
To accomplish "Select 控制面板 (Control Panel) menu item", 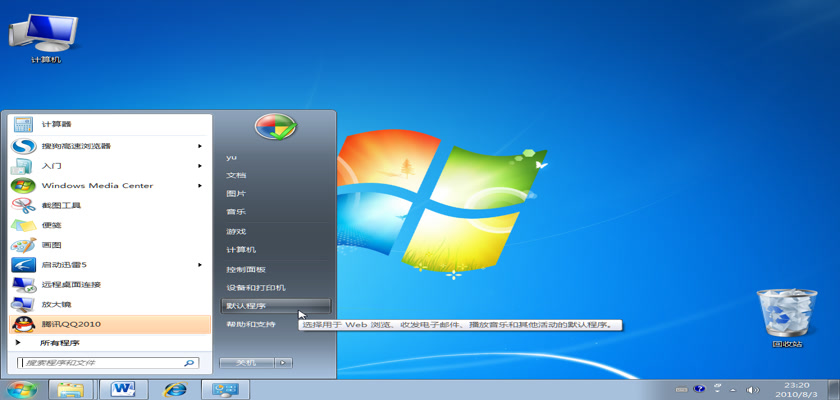I will [246, 269].
